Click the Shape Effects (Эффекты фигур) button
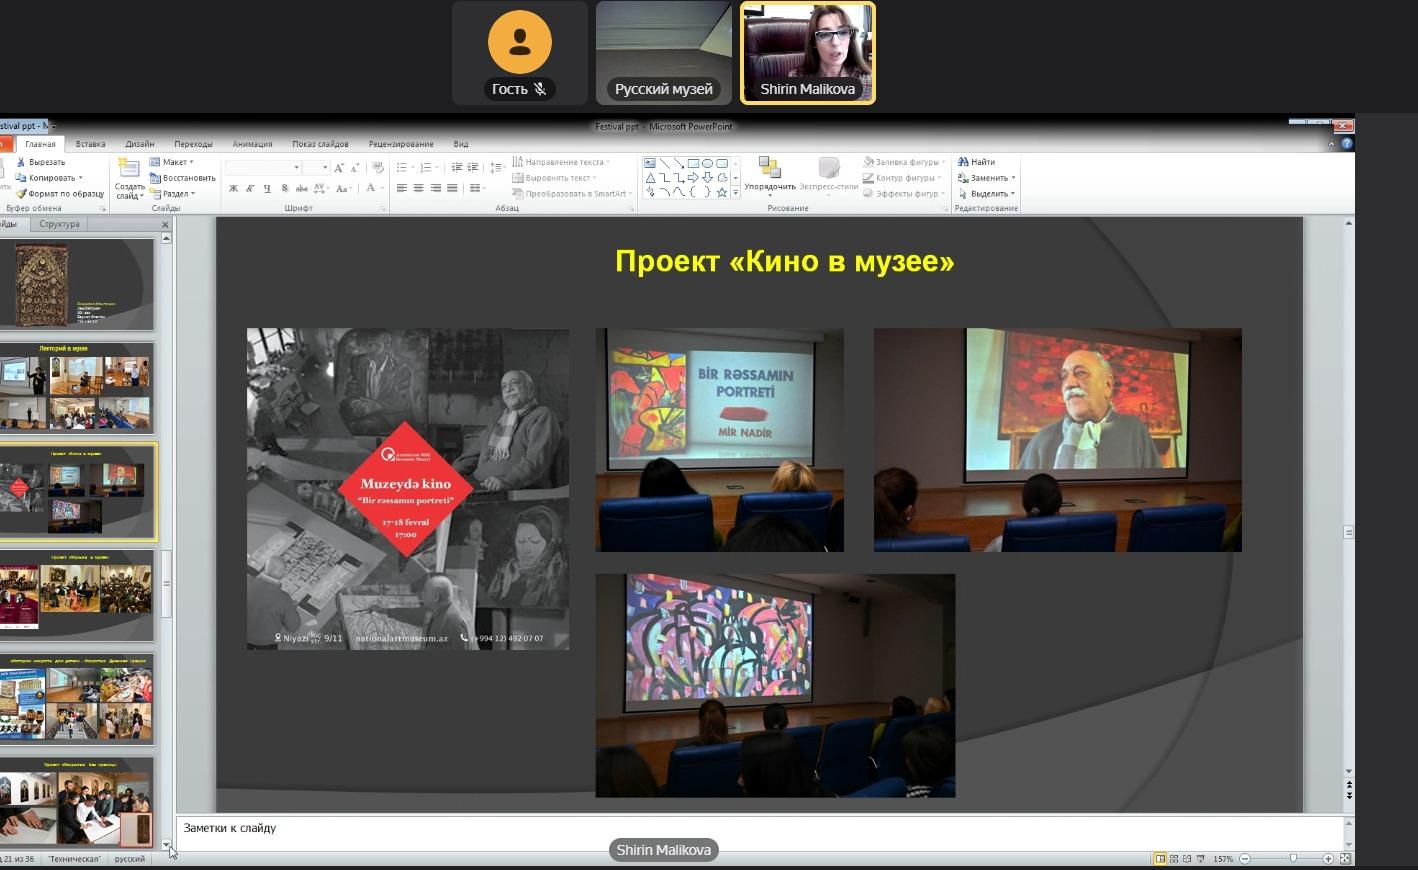Viewport: 1418px width, 870px height. tap(905, 194)
